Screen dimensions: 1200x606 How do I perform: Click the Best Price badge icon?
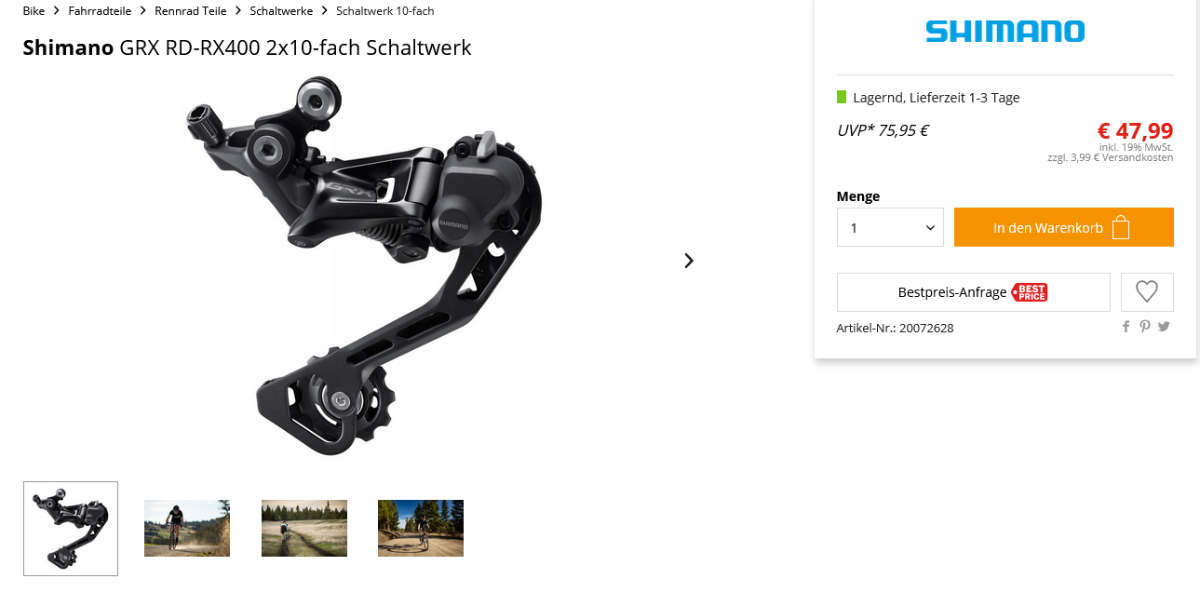point(1029,292)
